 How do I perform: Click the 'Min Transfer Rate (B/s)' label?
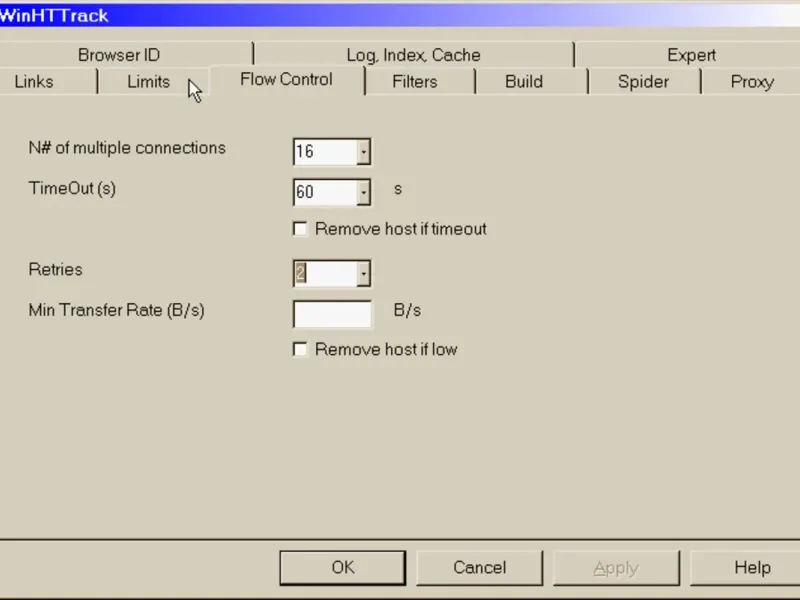(x=116, y=310)
